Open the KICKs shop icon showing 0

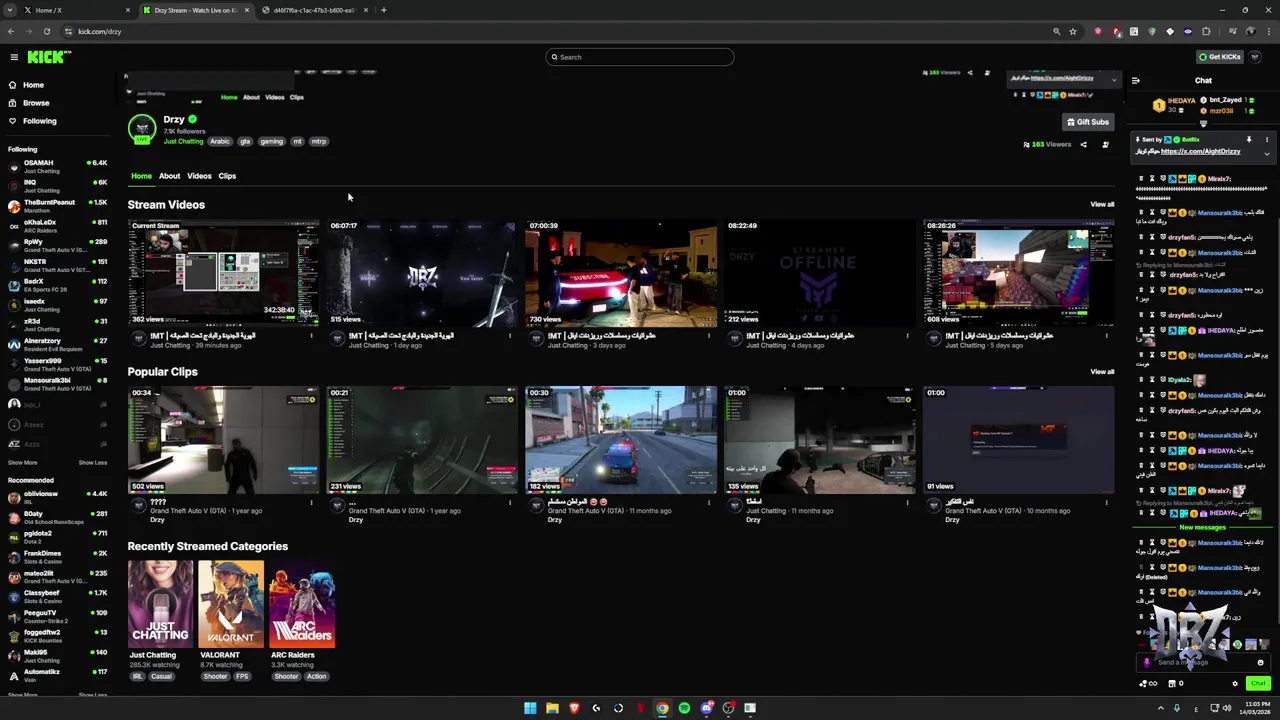1176,684
